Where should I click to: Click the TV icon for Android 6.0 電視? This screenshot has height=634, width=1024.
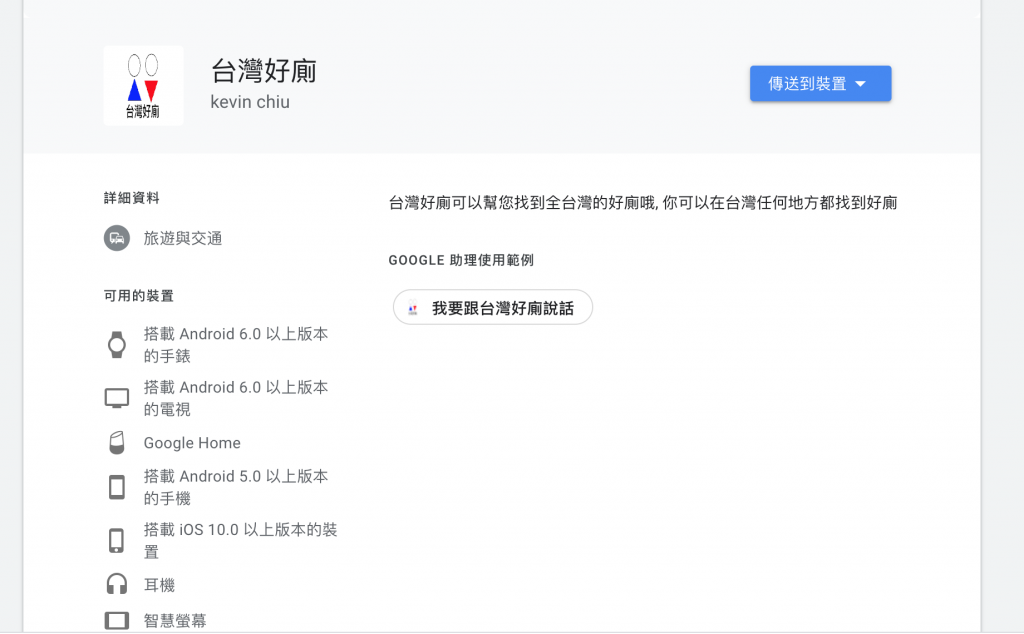(117, 398)
